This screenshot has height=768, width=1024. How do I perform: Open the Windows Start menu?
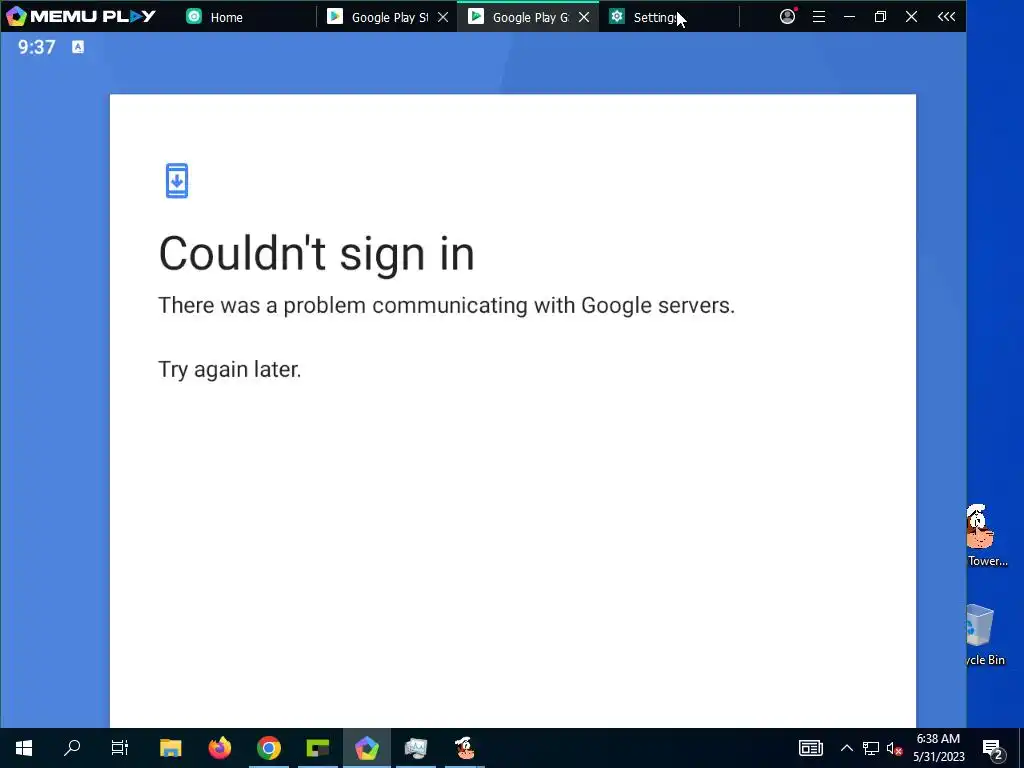coord(24,748)
